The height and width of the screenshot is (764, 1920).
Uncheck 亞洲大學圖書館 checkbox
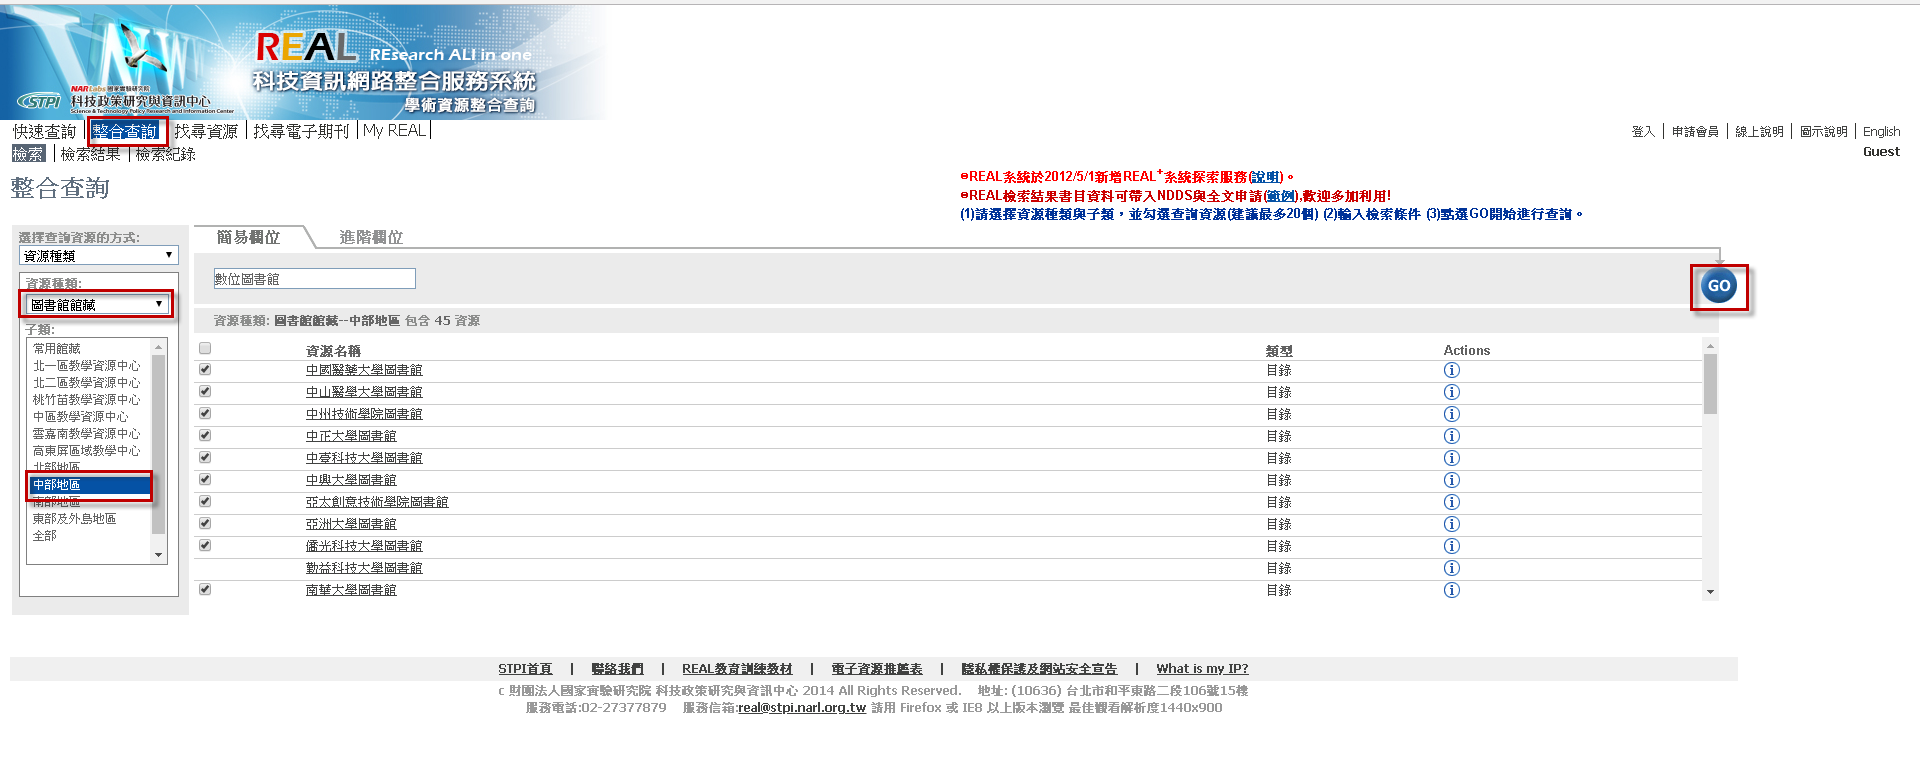(205, 523)
